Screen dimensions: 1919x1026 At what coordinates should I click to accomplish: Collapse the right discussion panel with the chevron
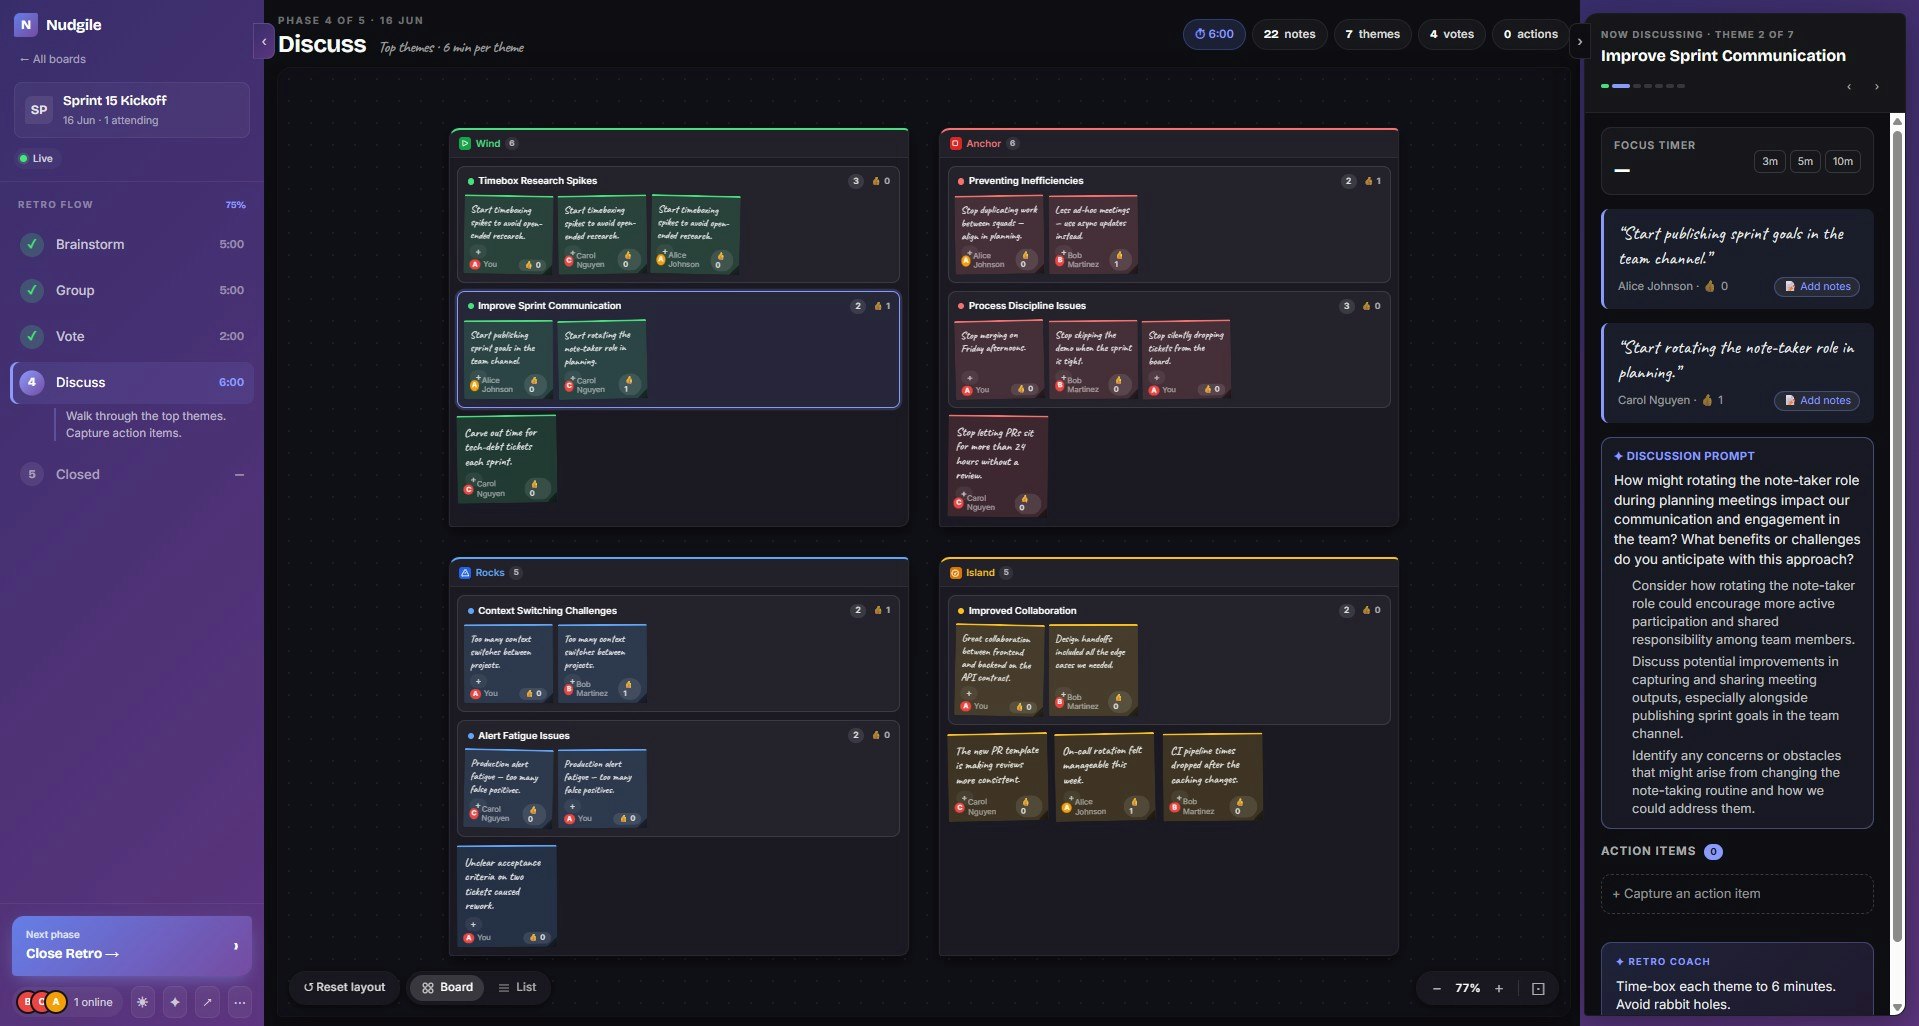[1580, 42]
